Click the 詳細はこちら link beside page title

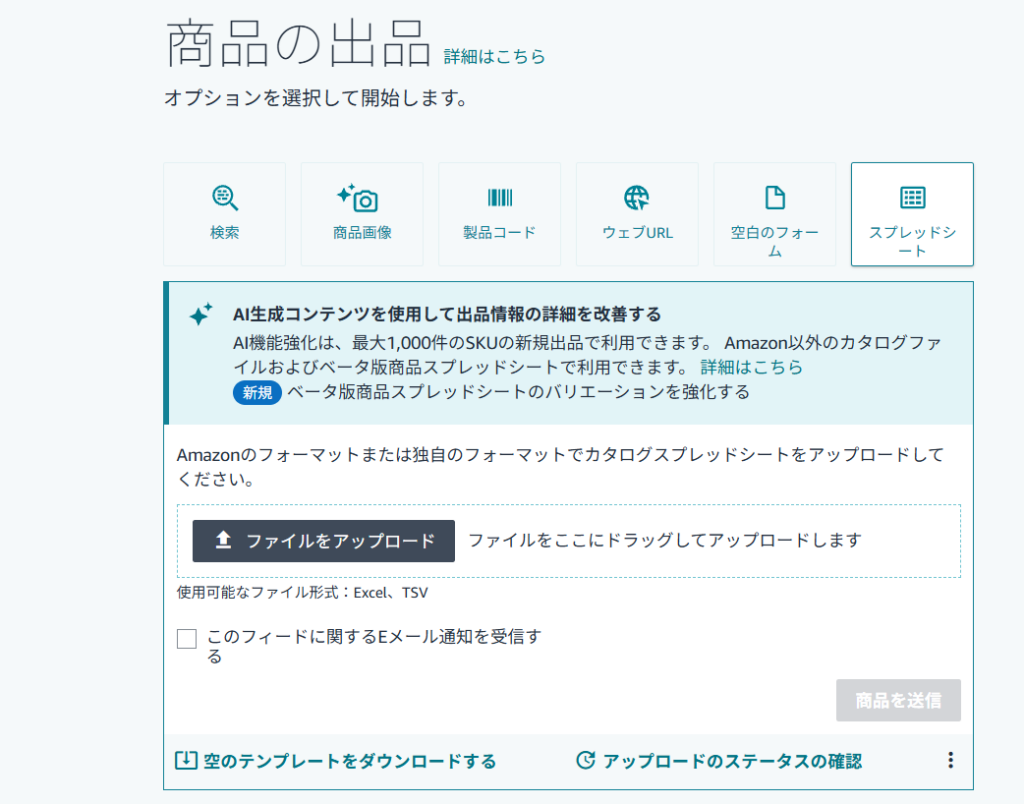(x=494, y=57)
